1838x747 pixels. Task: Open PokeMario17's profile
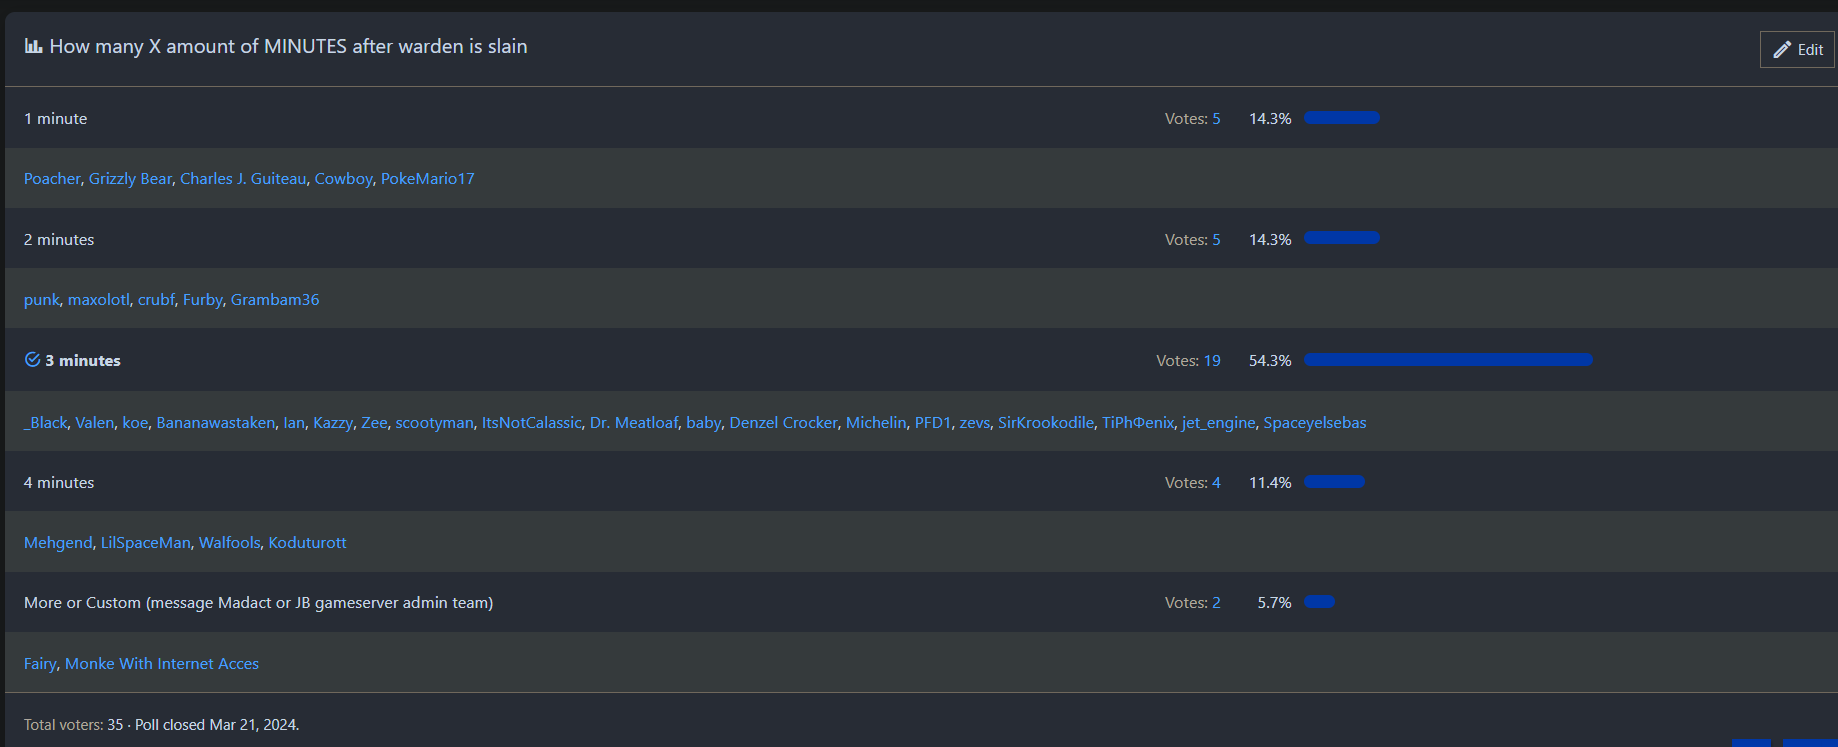[x=427, y=179]
